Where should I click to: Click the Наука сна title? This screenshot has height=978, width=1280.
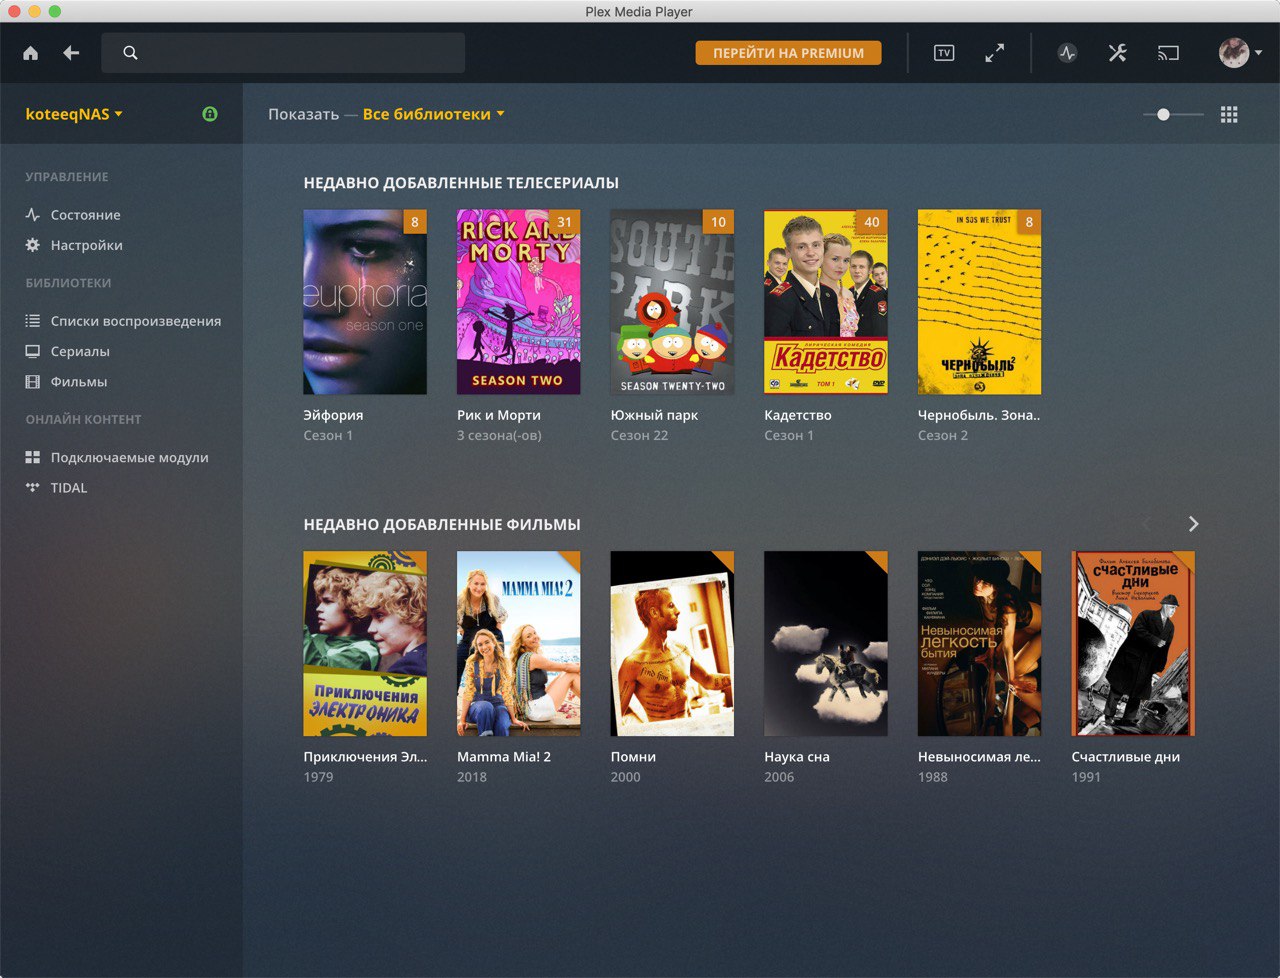click(797, 757)
